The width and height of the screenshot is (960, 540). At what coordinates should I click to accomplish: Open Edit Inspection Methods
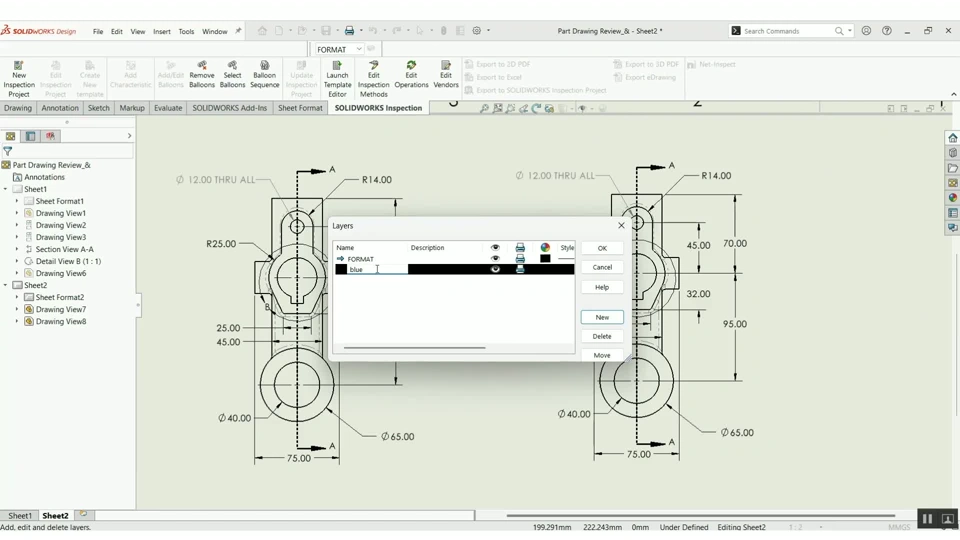[x=373, y=79]
